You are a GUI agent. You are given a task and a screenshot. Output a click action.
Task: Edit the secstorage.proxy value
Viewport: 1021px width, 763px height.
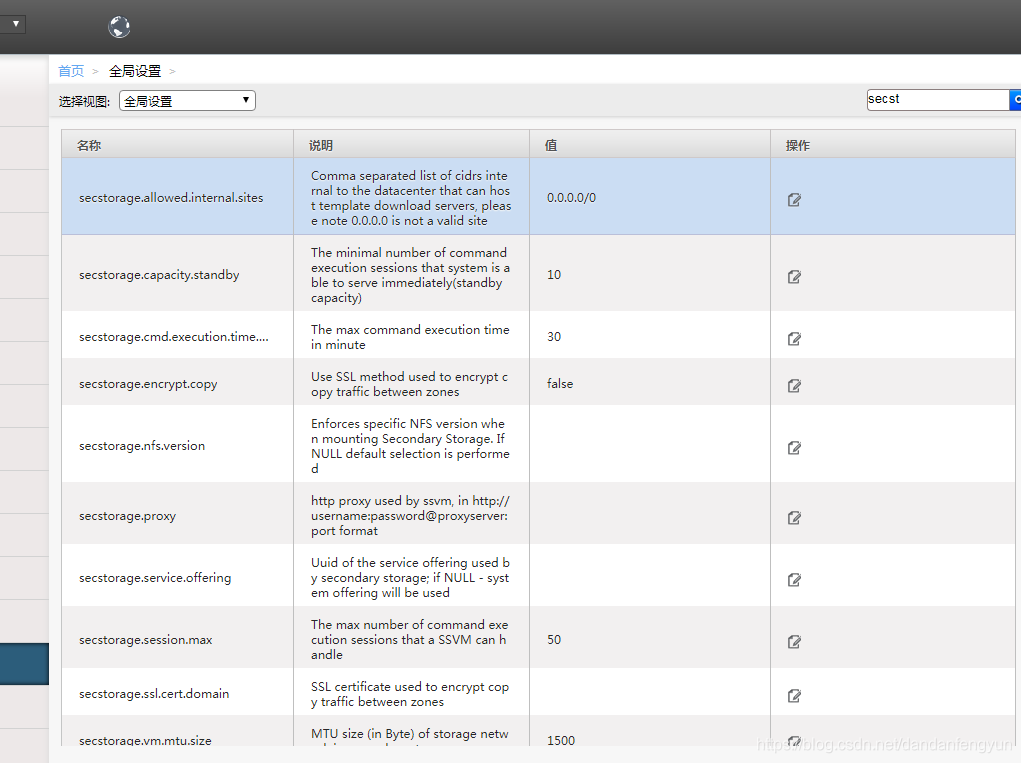(794, 518)
